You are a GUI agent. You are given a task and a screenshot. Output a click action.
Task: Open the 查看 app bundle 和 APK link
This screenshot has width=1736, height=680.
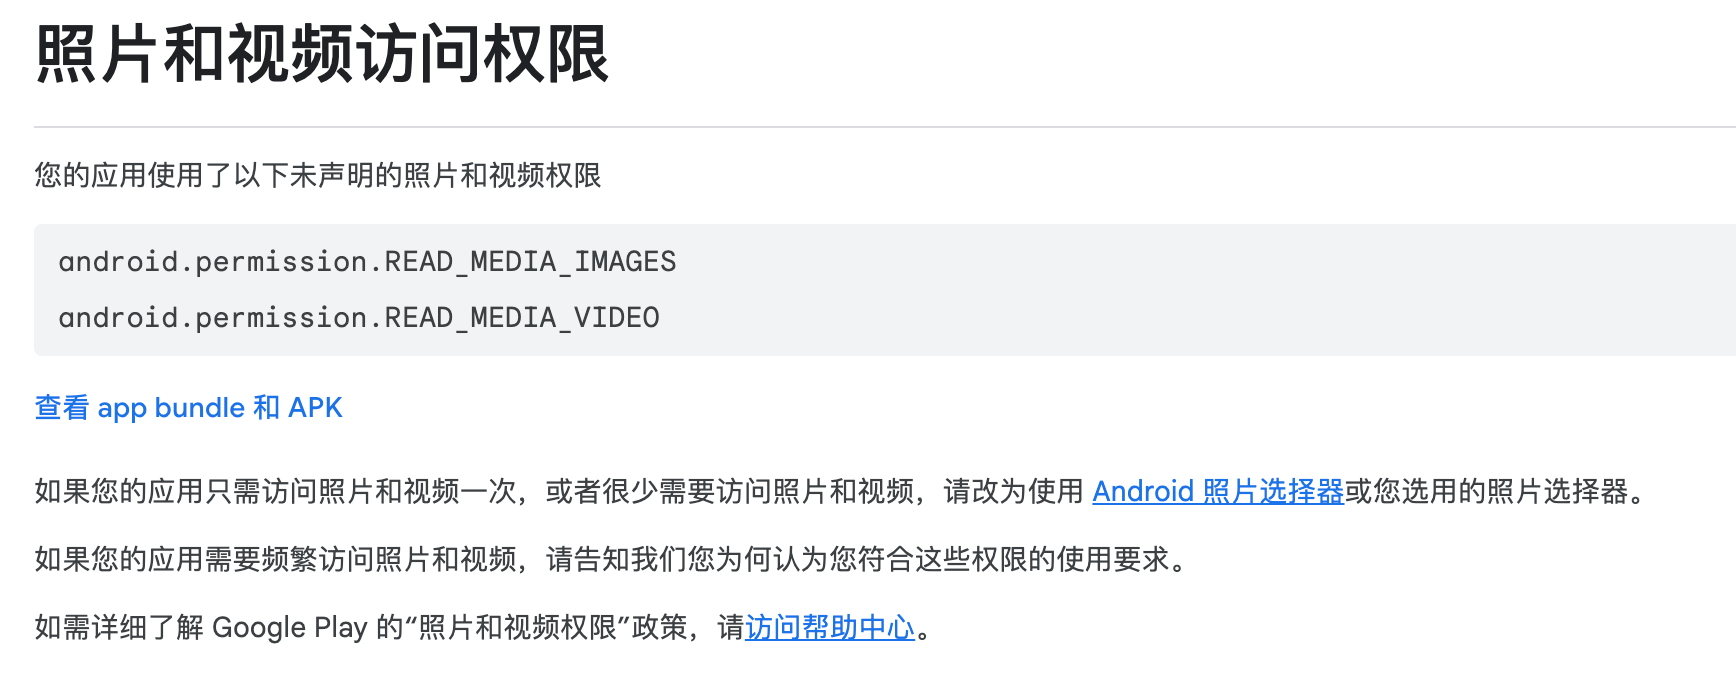[x=188, y=408]
